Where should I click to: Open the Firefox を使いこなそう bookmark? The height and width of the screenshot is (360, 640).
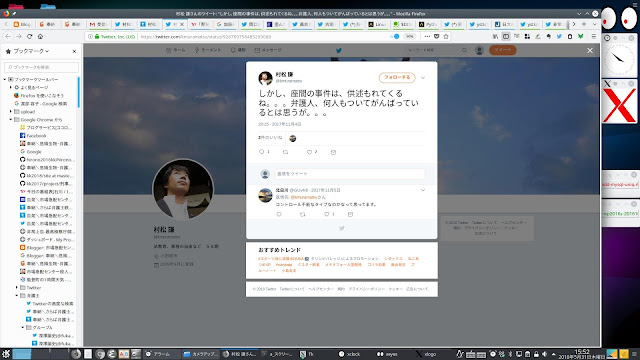click(39, 96)
